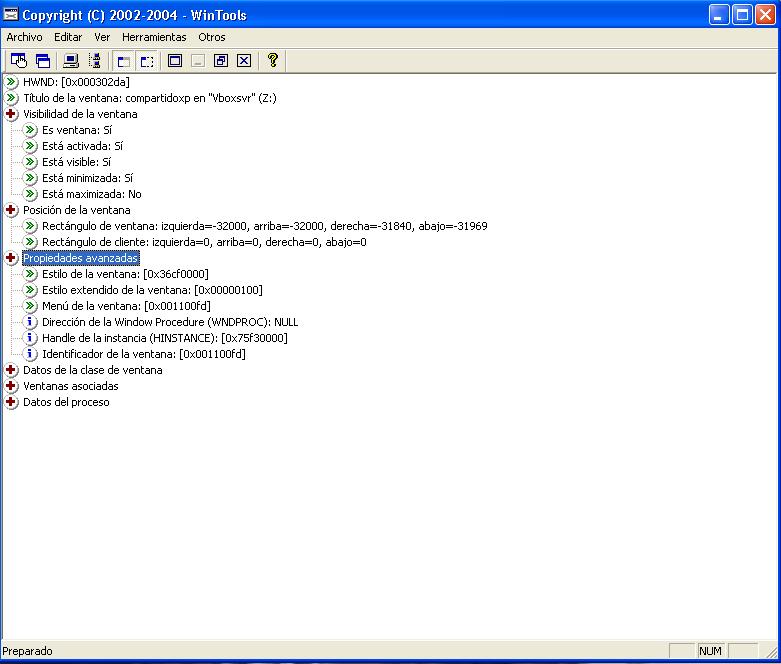Select 'Menú de la ventana: [0x001100fd]' text

[126, 306]
